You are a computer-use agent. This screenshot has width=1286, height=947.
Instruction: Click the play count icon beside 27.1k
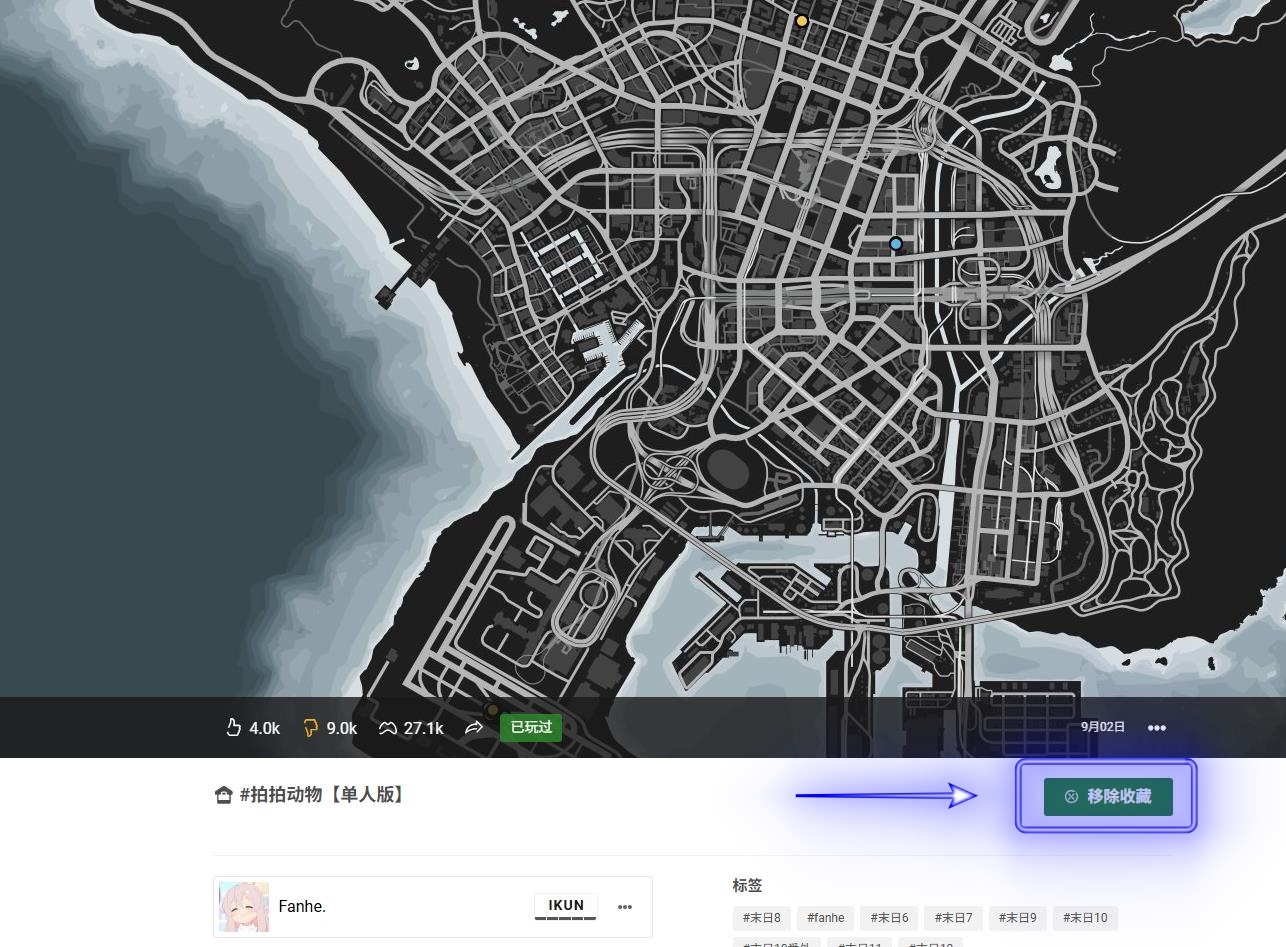coord(387,728)
